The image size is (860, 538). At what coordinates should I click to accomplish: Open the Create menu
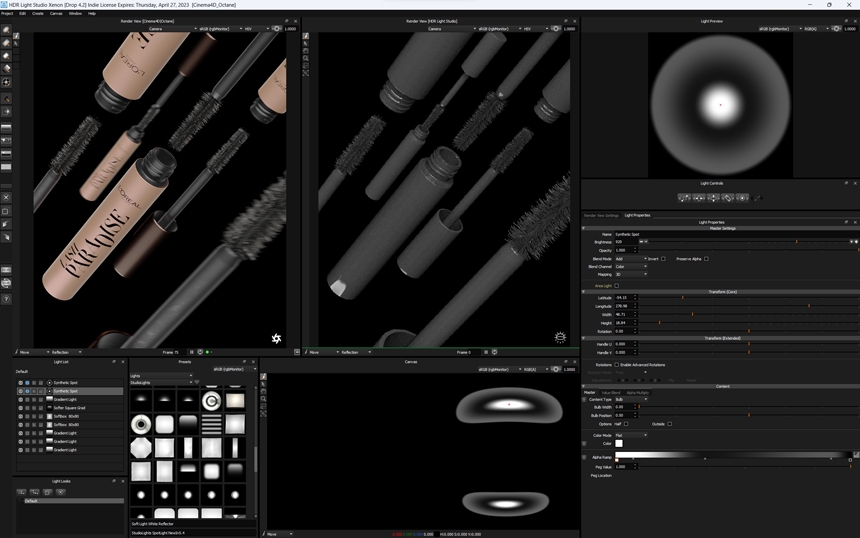(x=38, y=13)
